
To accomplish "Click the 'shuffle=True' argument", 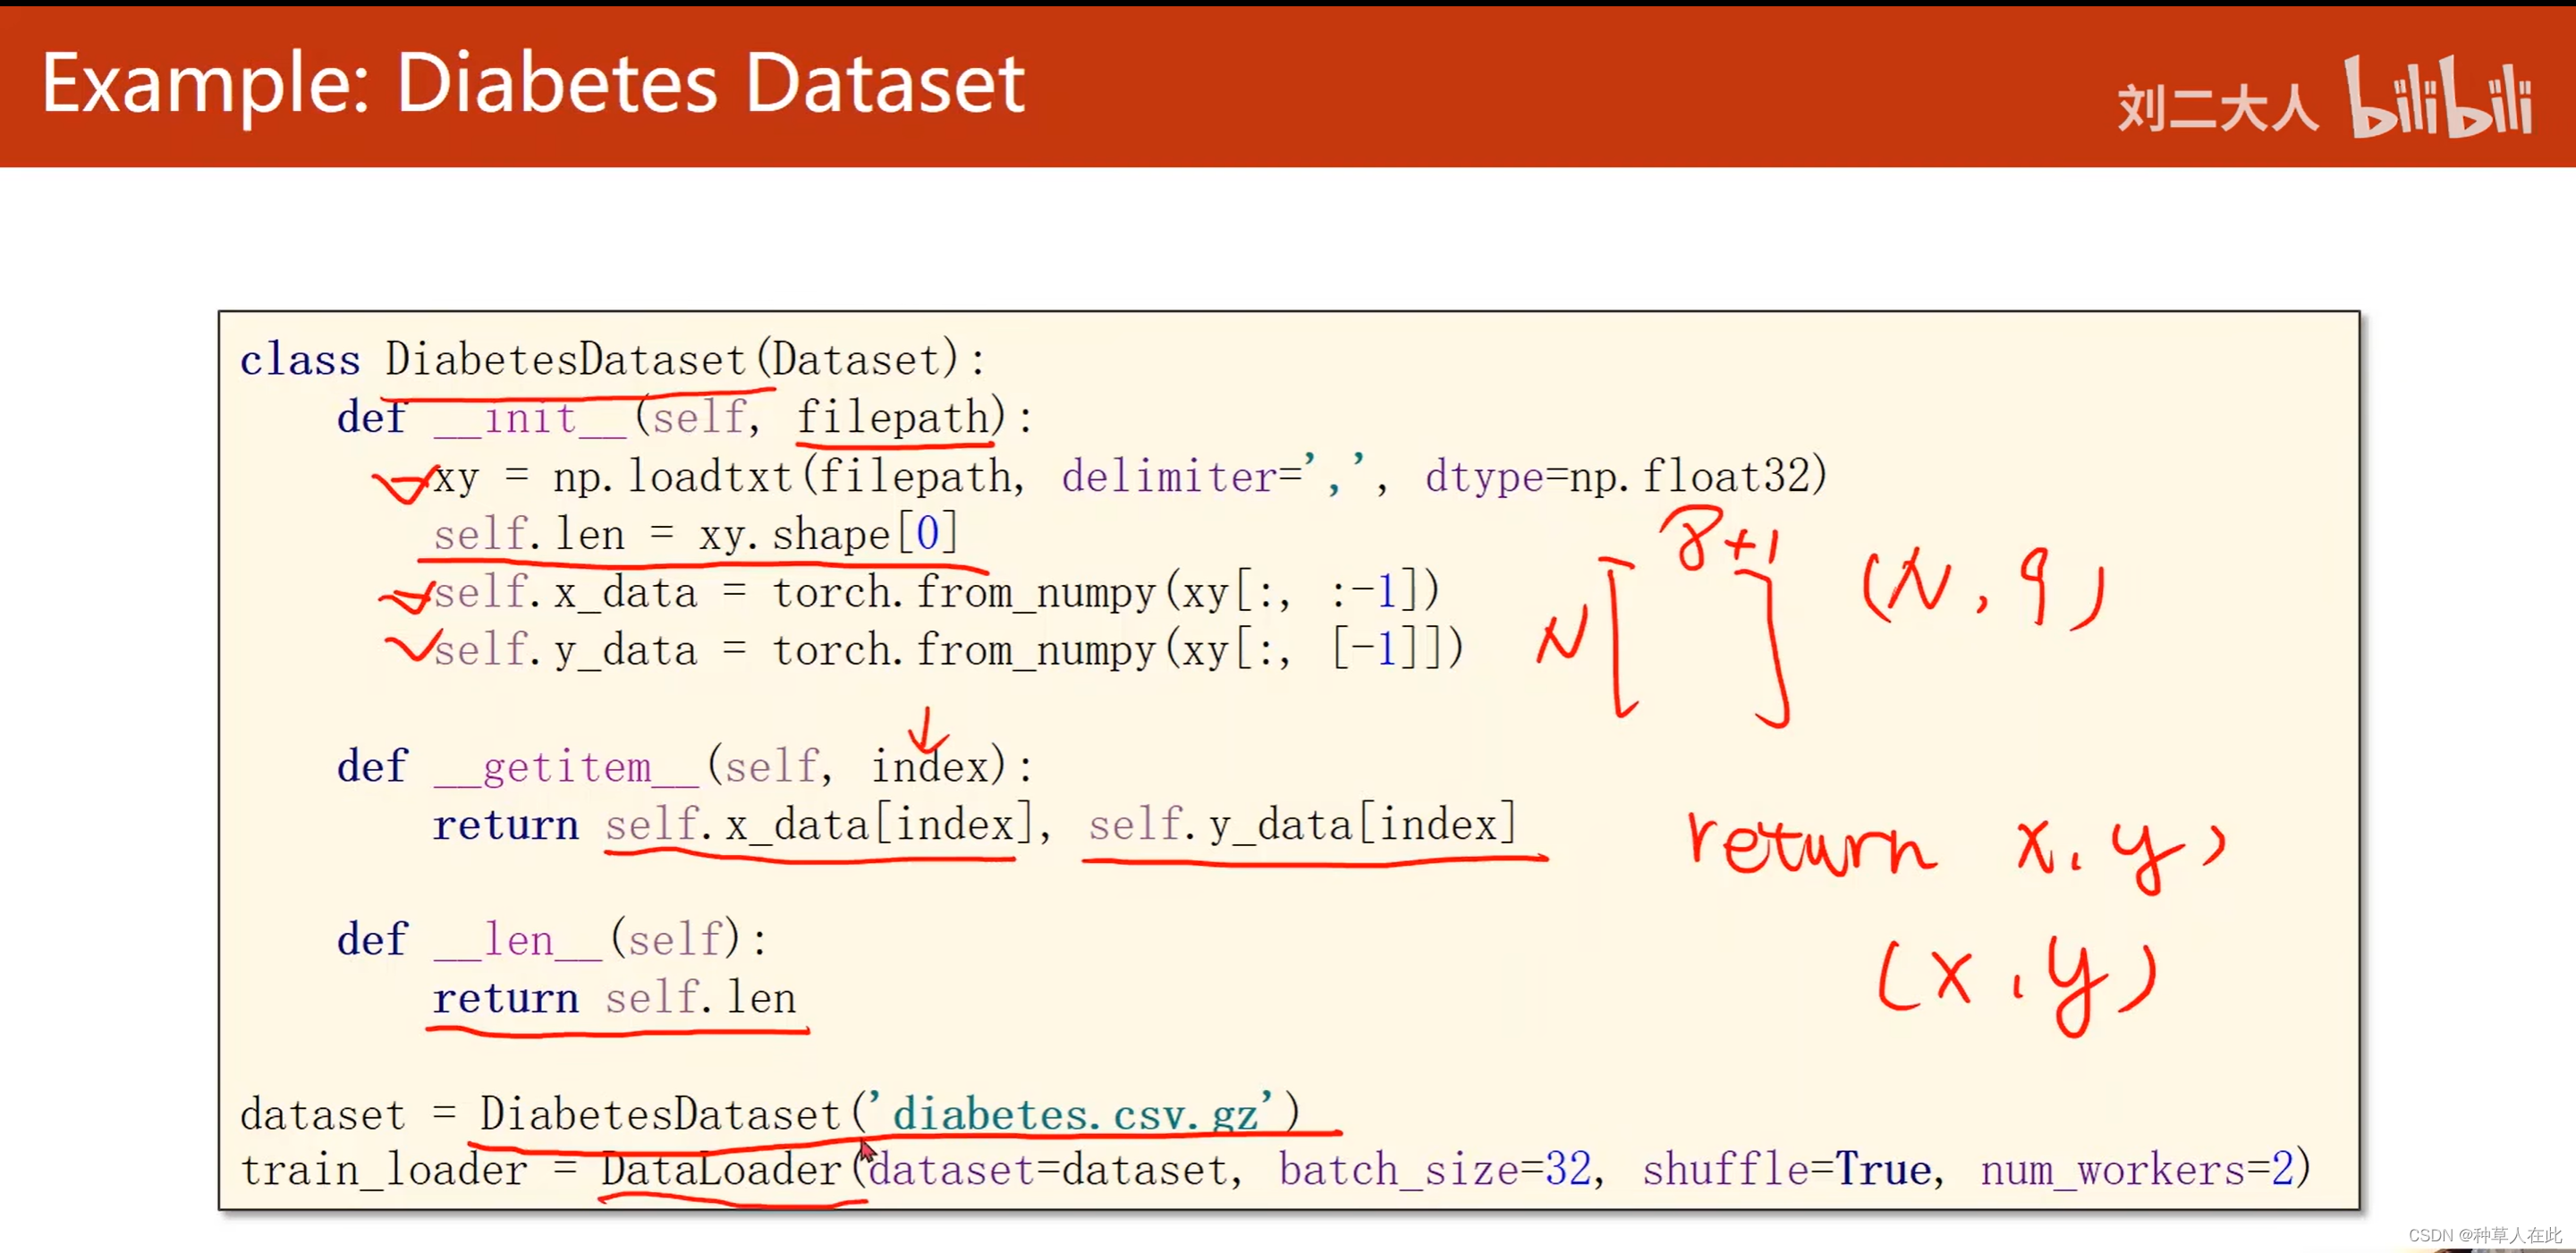I will pyautogui.click(x=1787, y=1170).
